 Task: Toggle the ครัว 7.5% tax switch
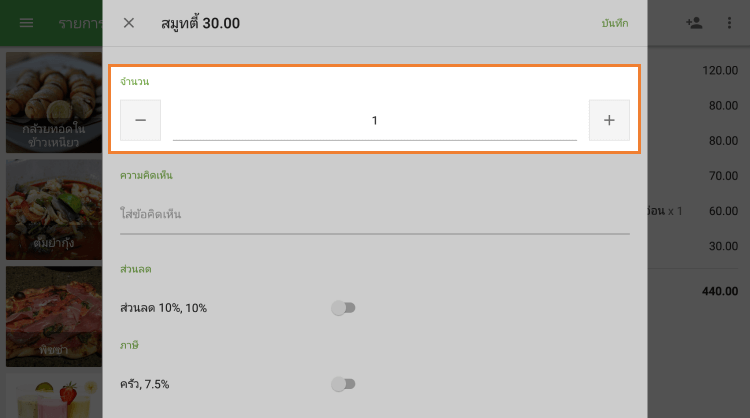tap(343, 383)
